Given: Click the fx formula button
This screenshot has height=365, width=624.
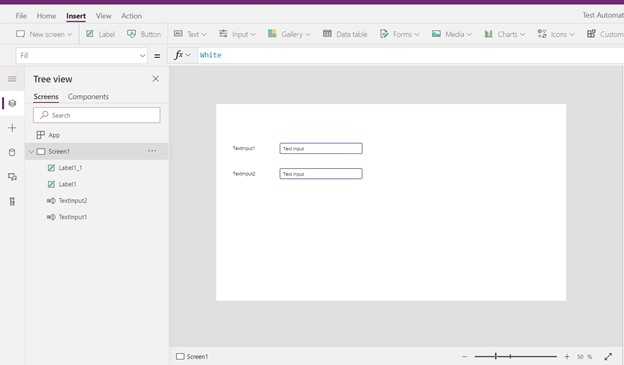Looking at the screenshot, I should [182, 55].
